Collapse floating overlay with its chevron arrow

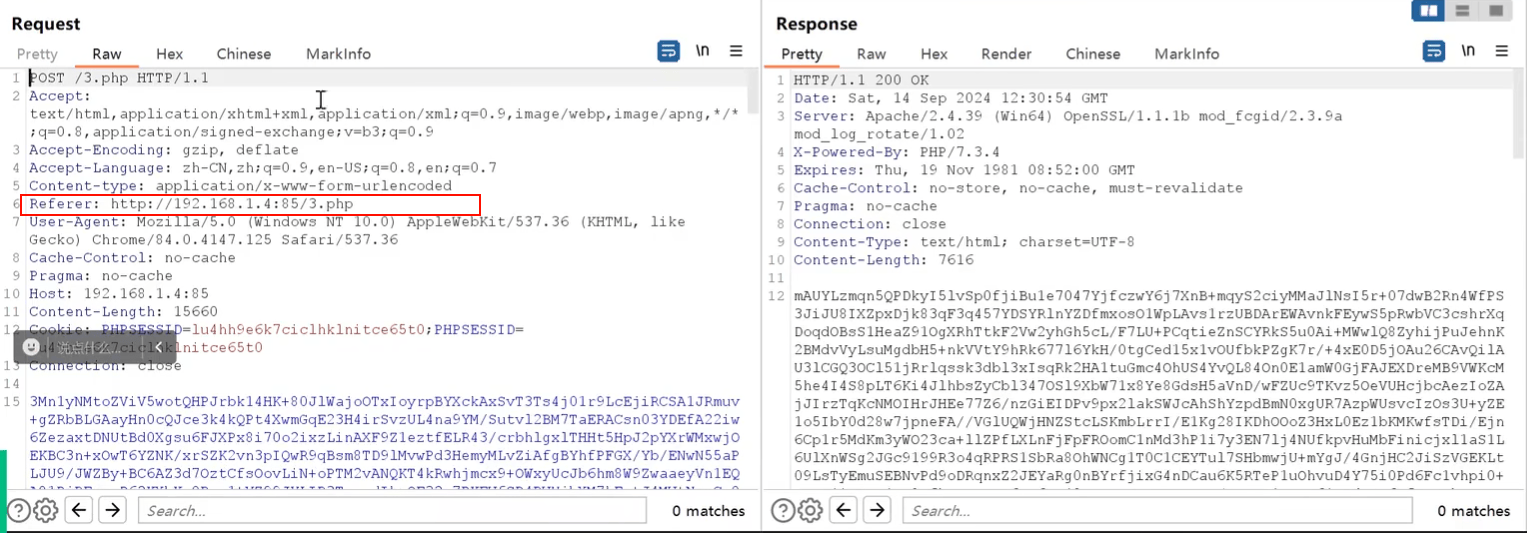[157, 347]
